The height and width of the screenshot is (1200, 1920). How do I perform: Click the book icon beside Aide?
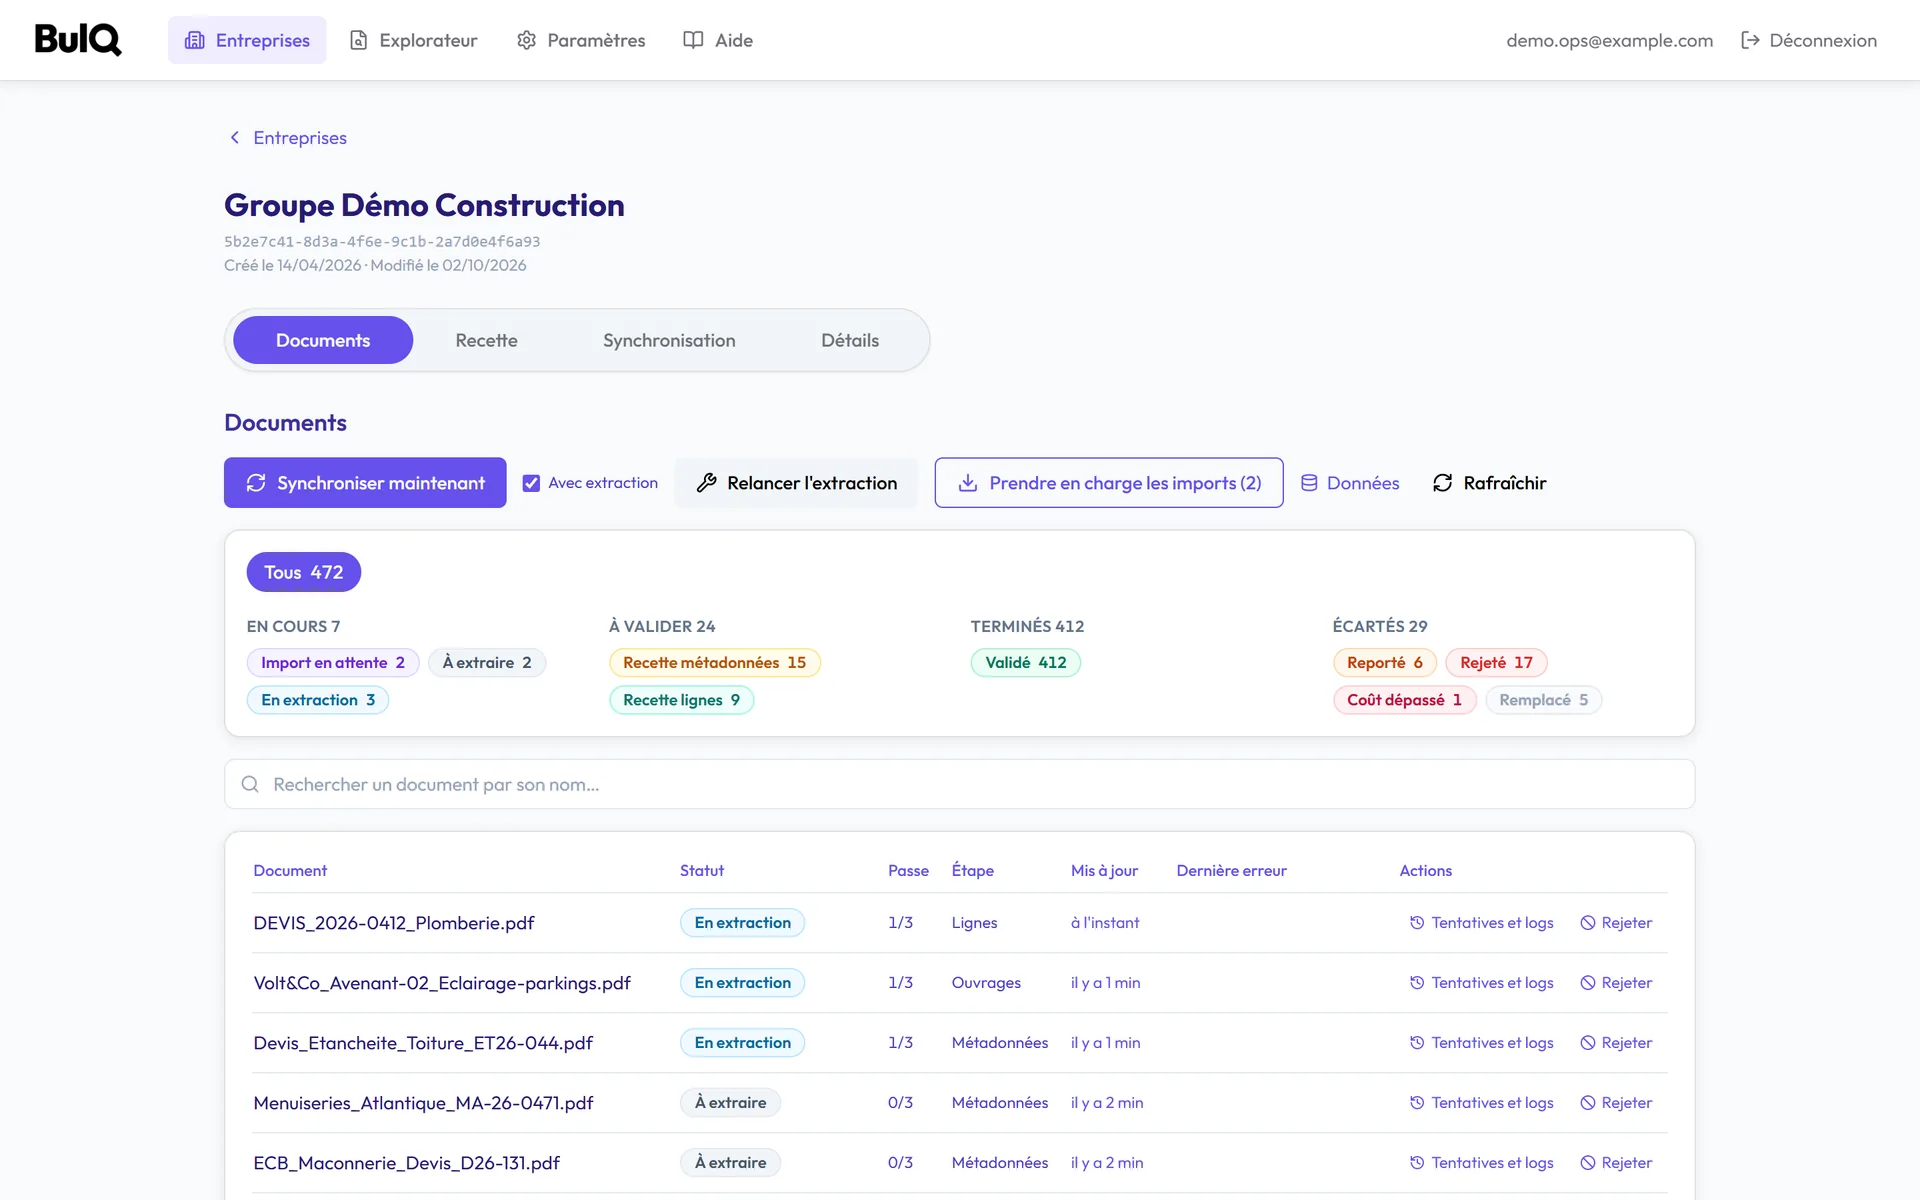point(693,40)
